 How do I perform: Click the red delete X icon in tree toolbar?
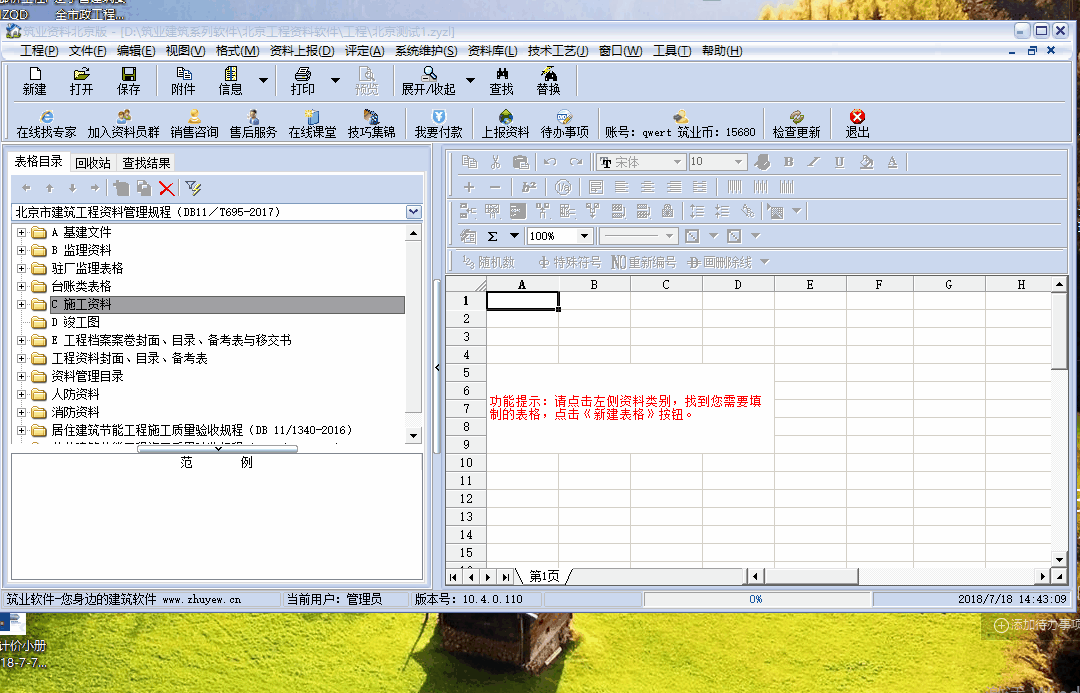click(167, 188)
